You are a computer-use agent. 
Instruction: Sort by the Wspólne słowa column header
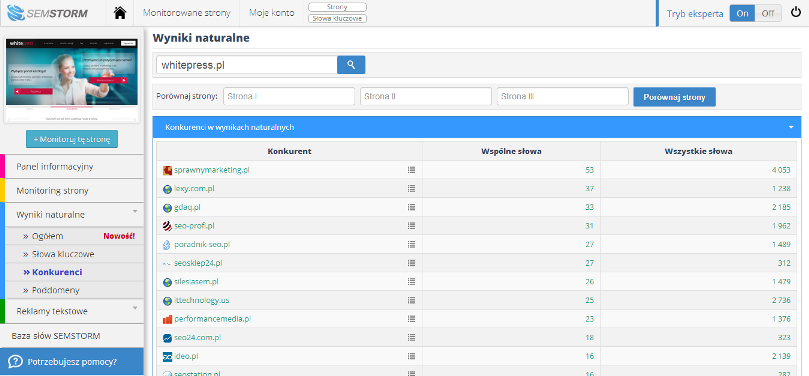tap(511, 151)
